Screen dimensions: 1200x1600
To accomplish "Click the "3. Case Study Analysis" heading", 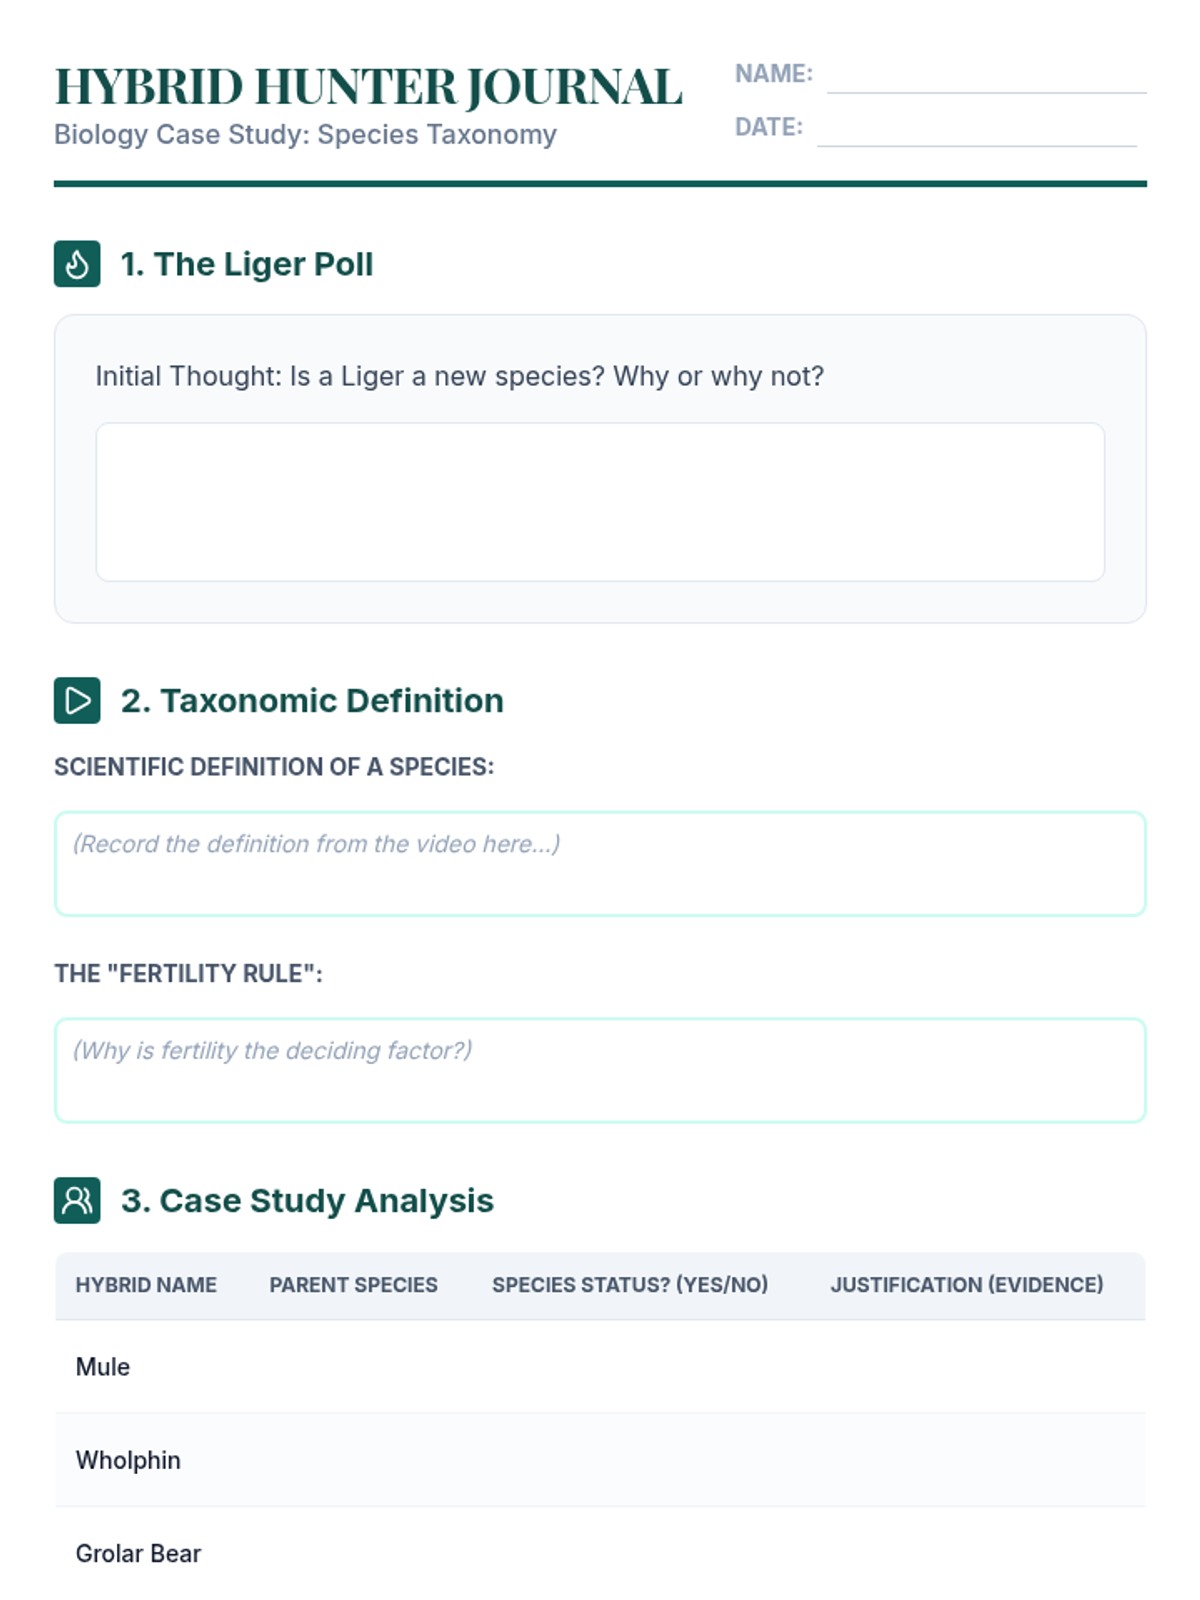I will (307, 1200).
